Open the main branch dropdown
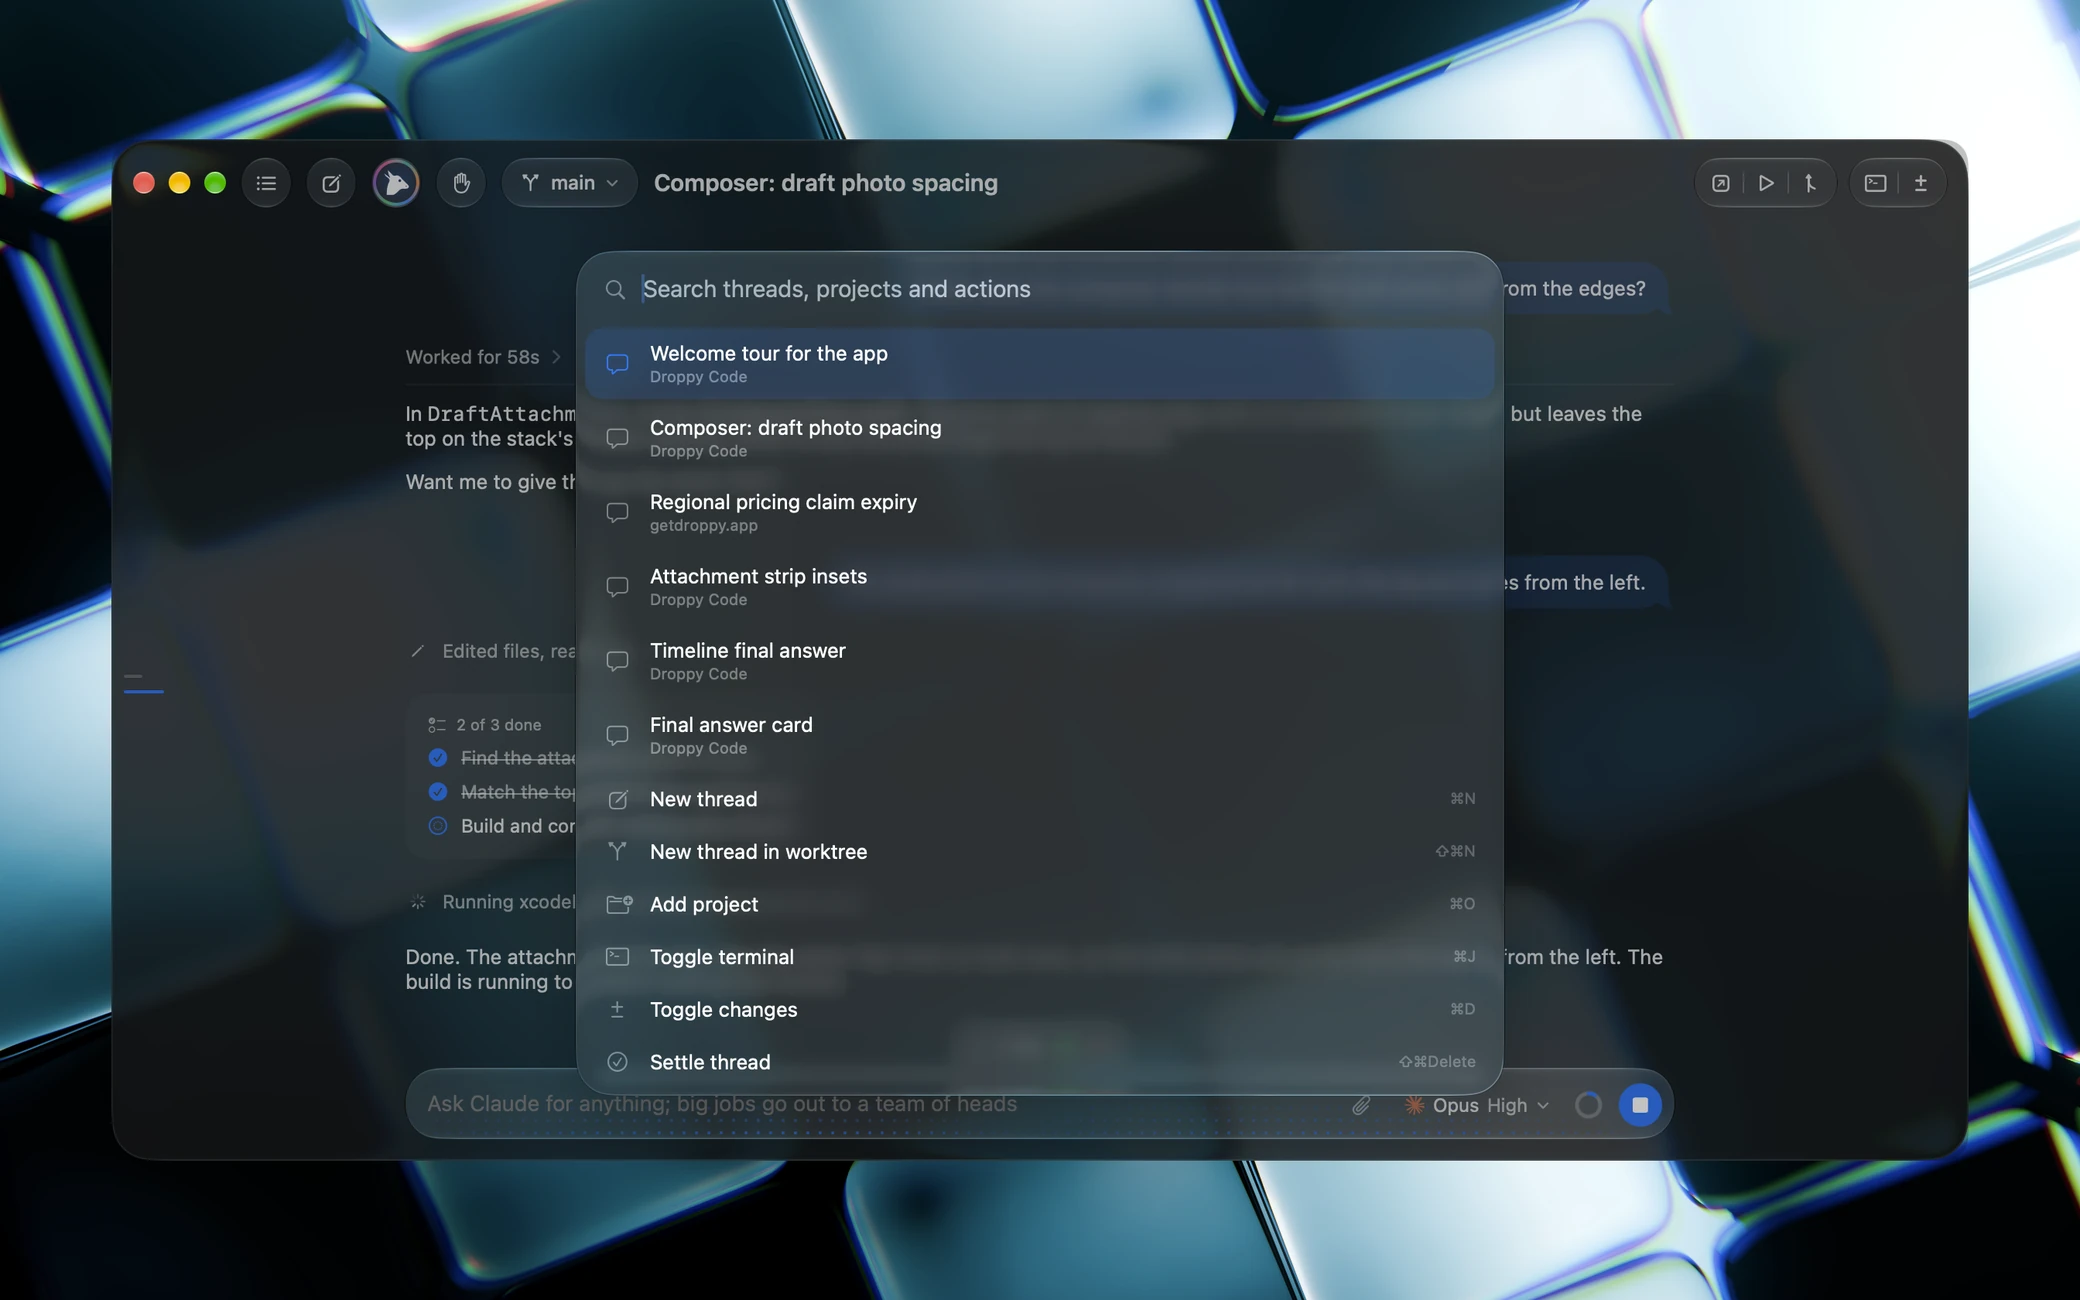 (x=569, y=183)
